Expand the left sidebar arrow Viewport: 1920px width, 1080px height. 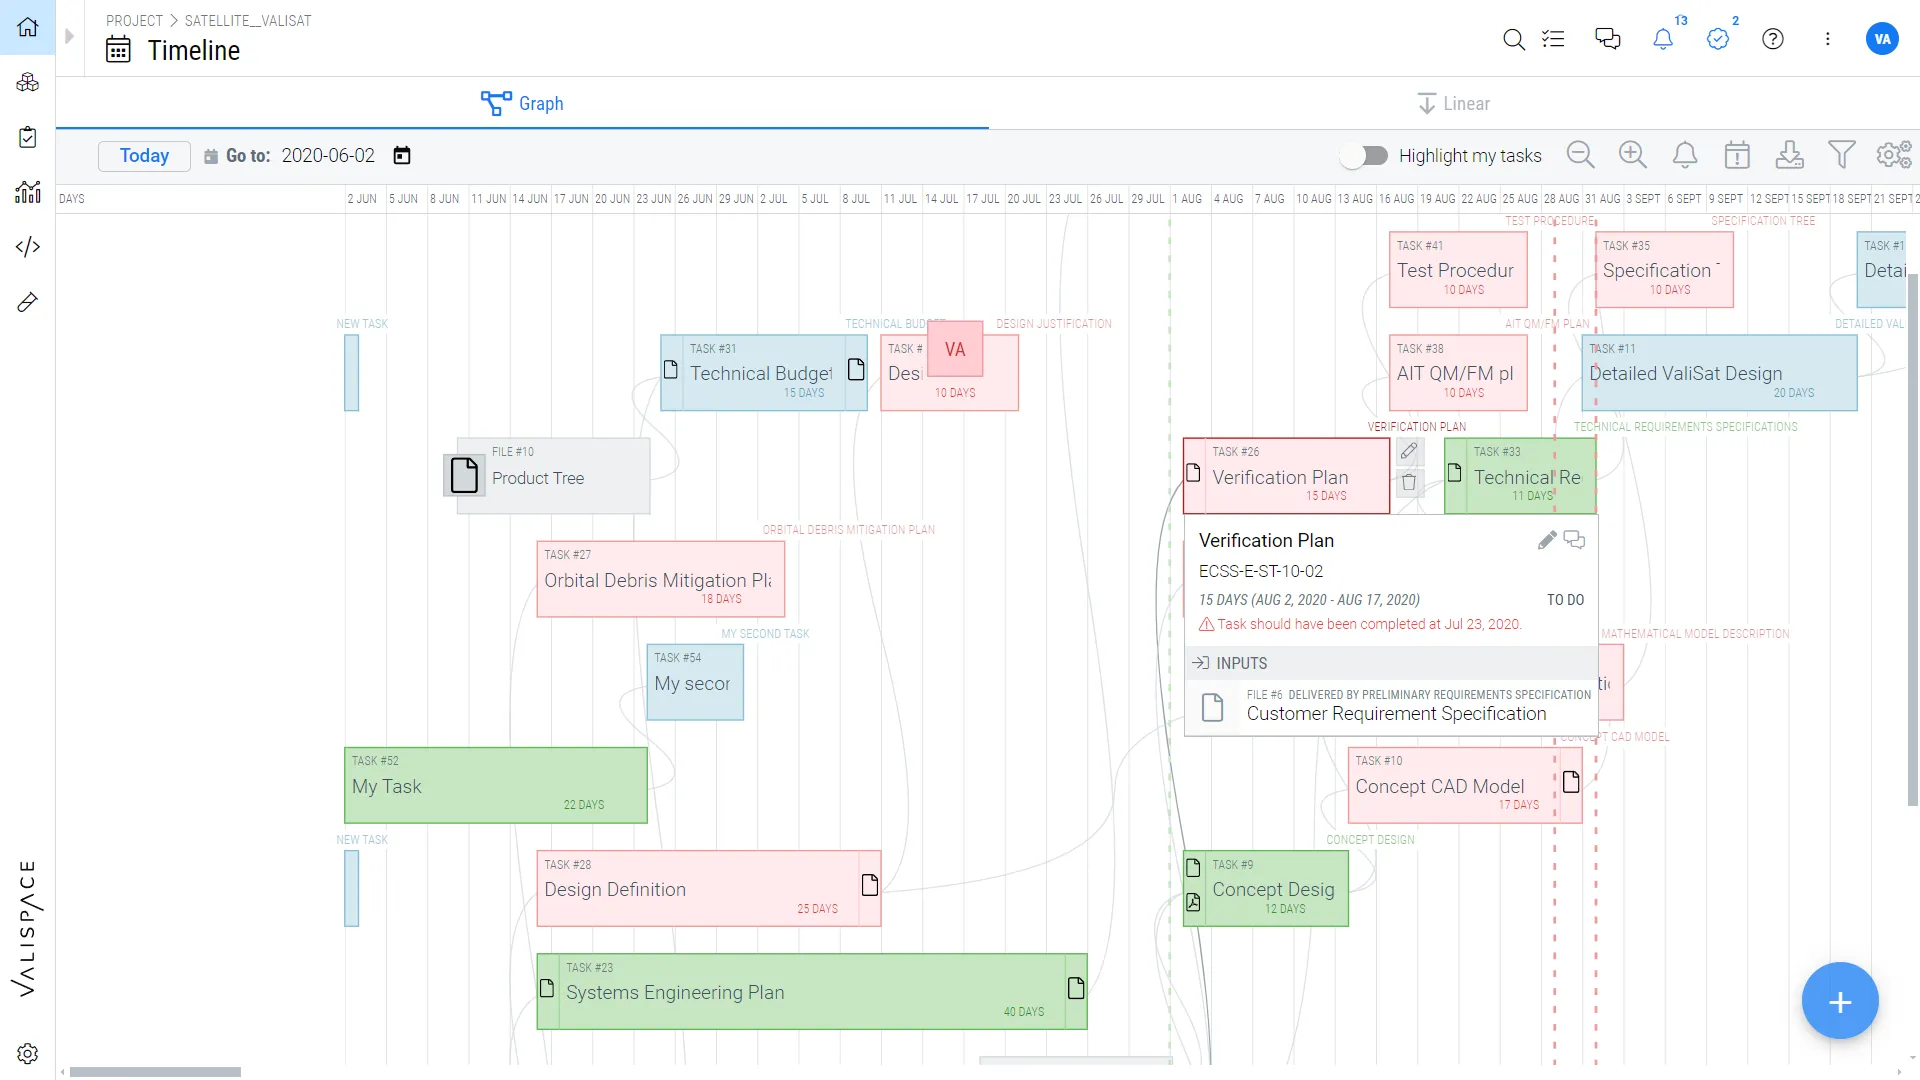pos(69,37)
